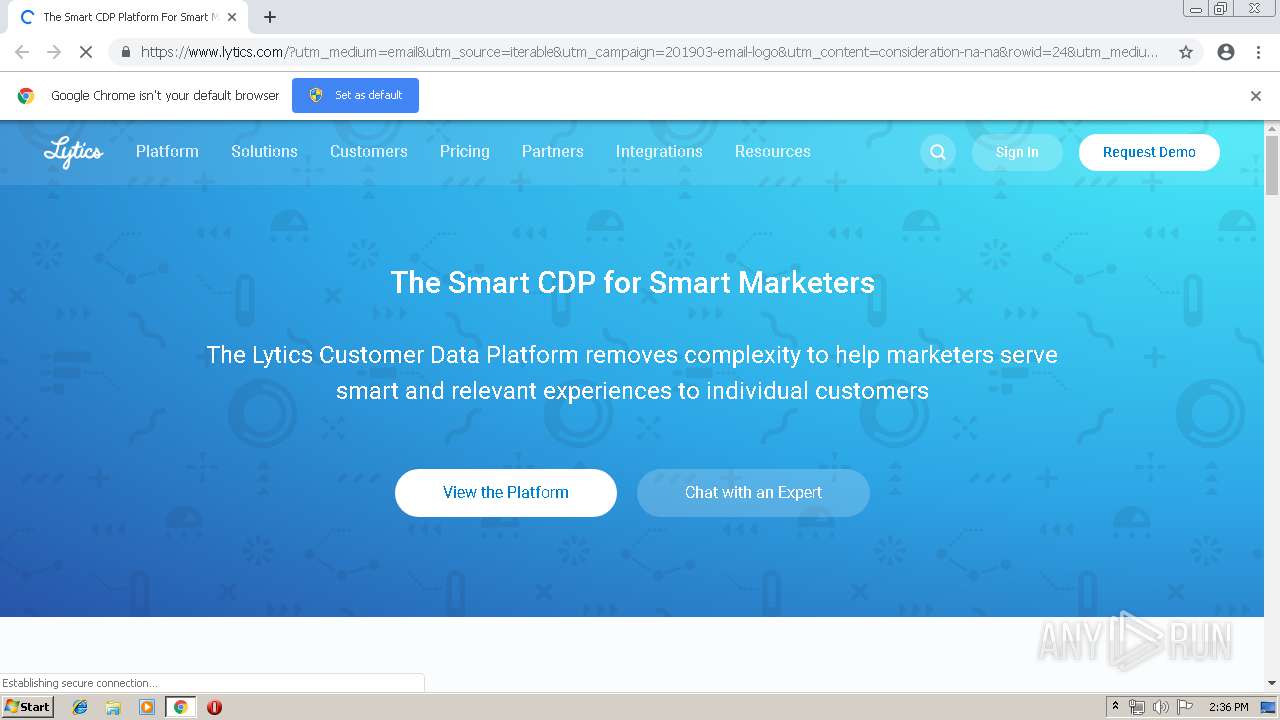Focus the address bar URL
The image size is (1280, 720).
click(x=648, y=52)
